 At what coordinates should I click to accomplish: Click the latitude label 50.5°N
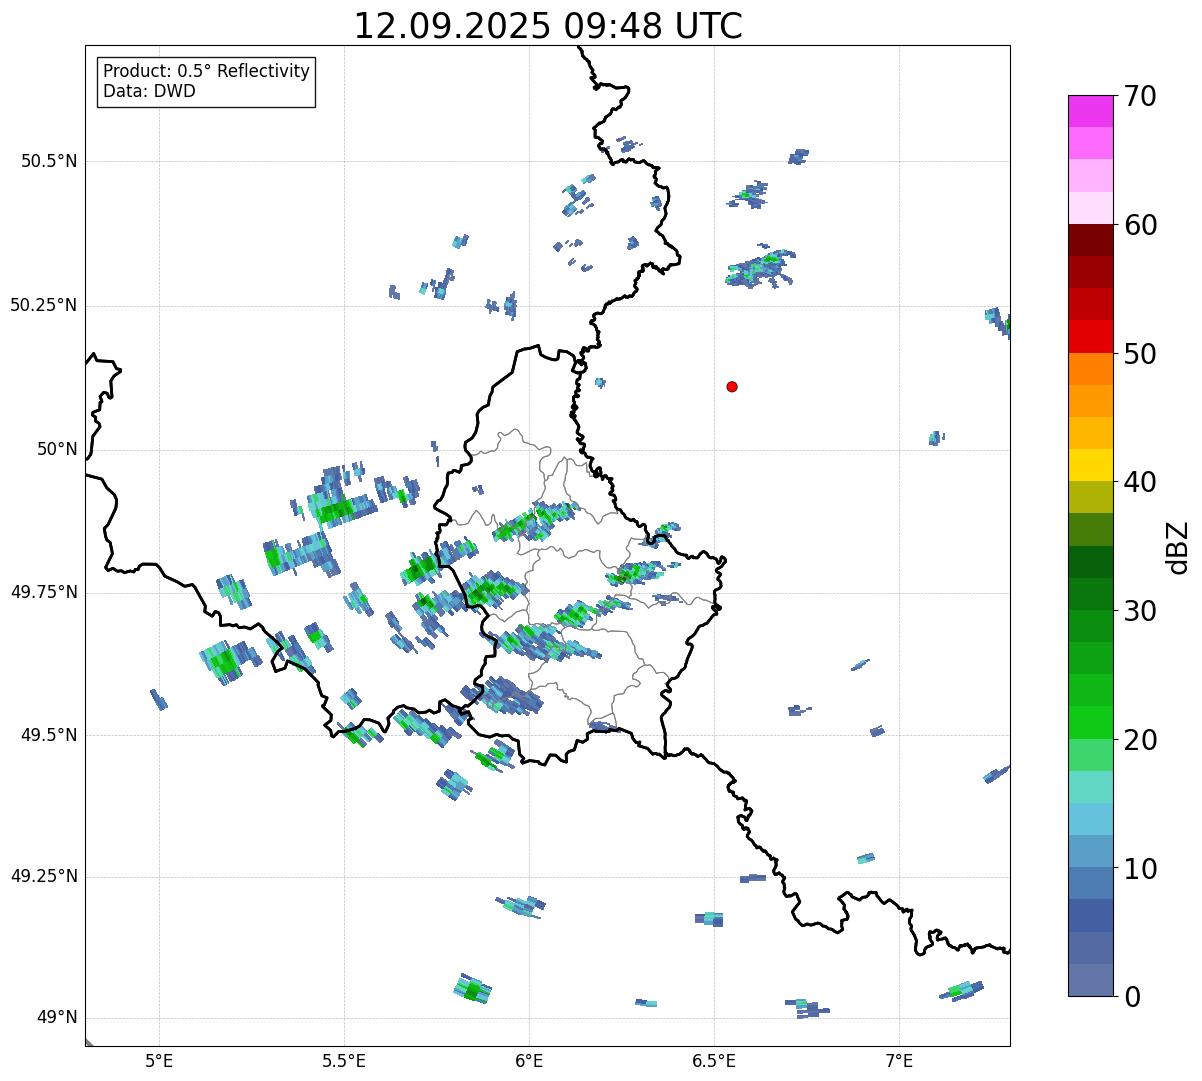[49, 161]
